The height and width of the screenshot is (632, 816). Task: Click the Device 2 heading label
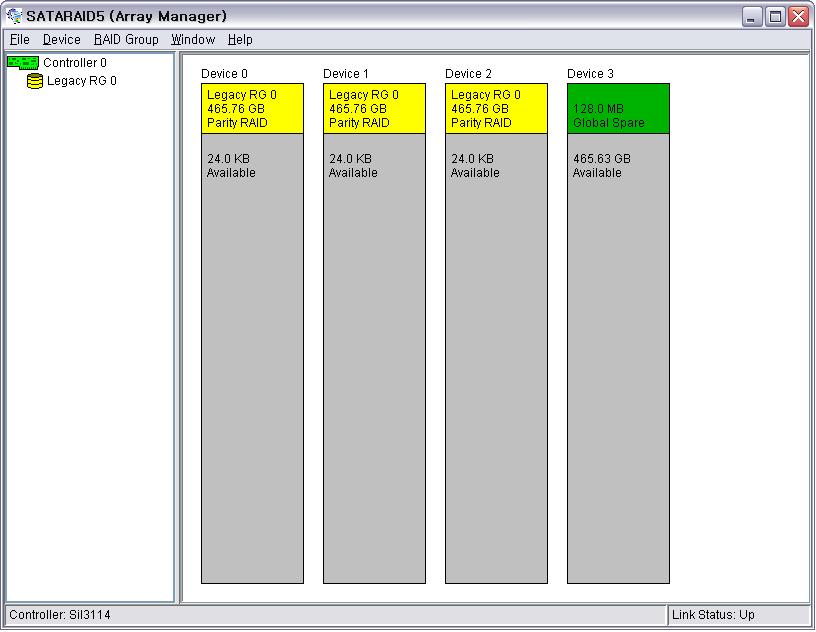[468, 74]
